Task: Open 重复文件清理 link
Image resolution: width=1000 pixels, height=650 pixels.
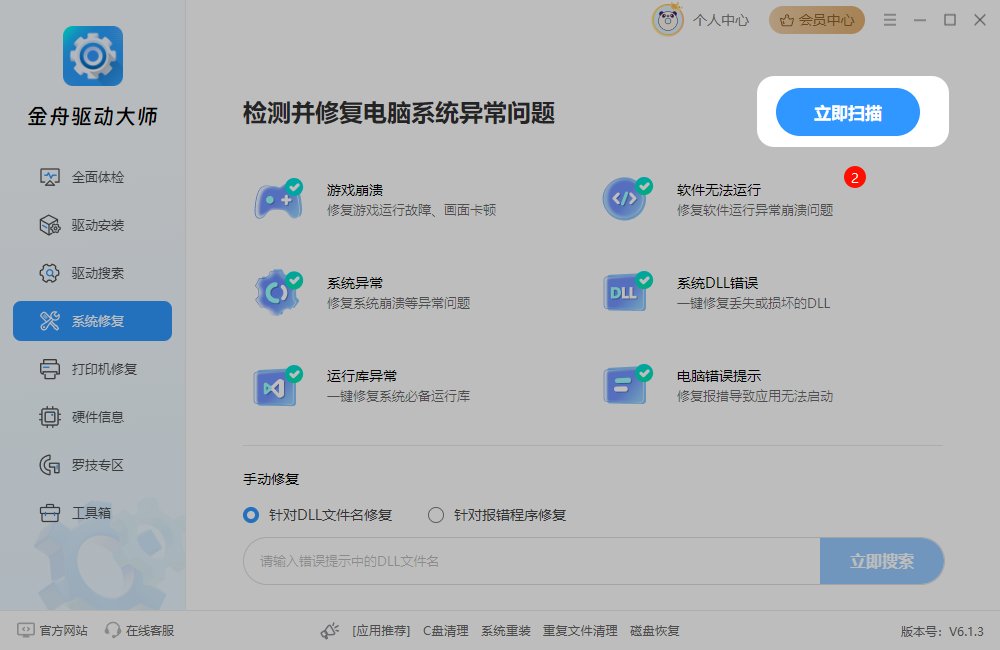Action: point(580,631)
